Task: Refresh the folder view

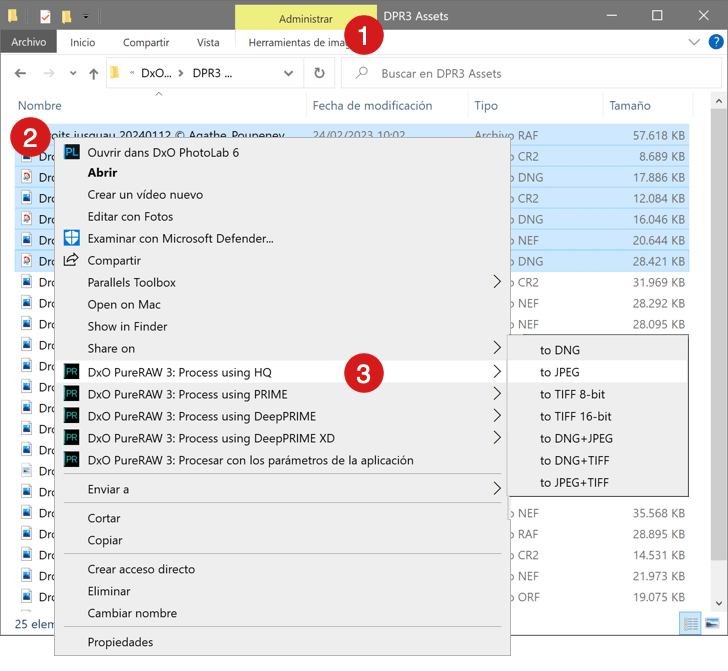Action: 319,73
